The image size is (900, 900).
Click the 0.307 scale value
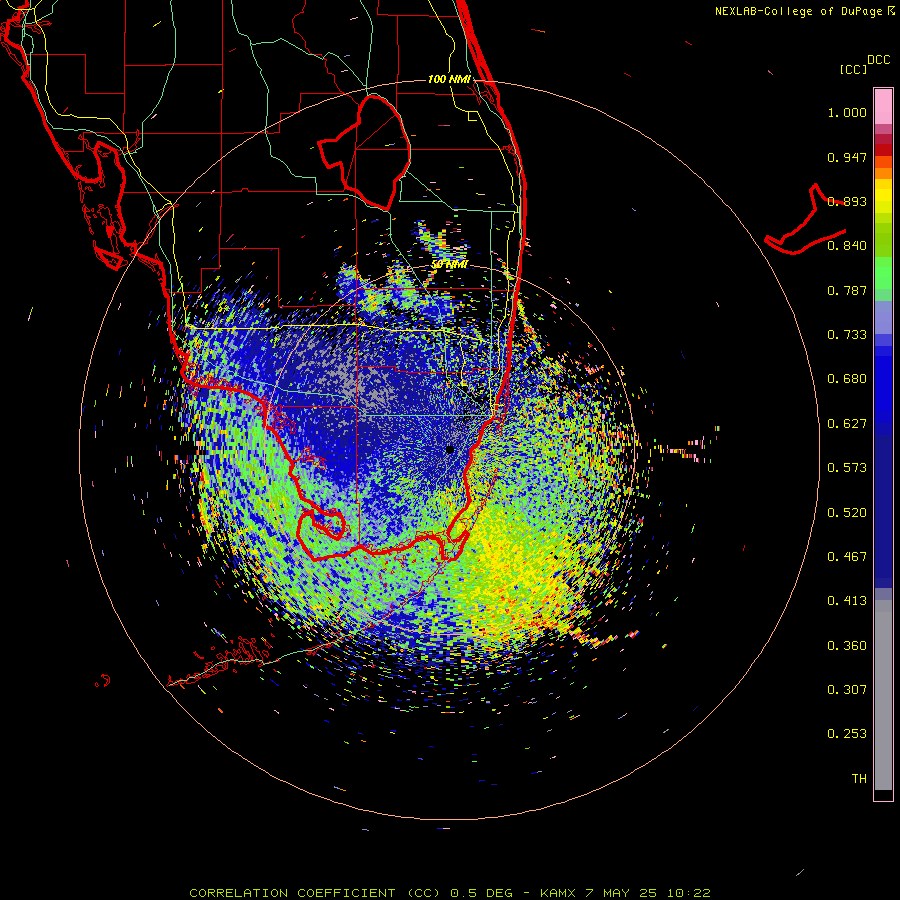pyautogui.click(x=847, y=690)
